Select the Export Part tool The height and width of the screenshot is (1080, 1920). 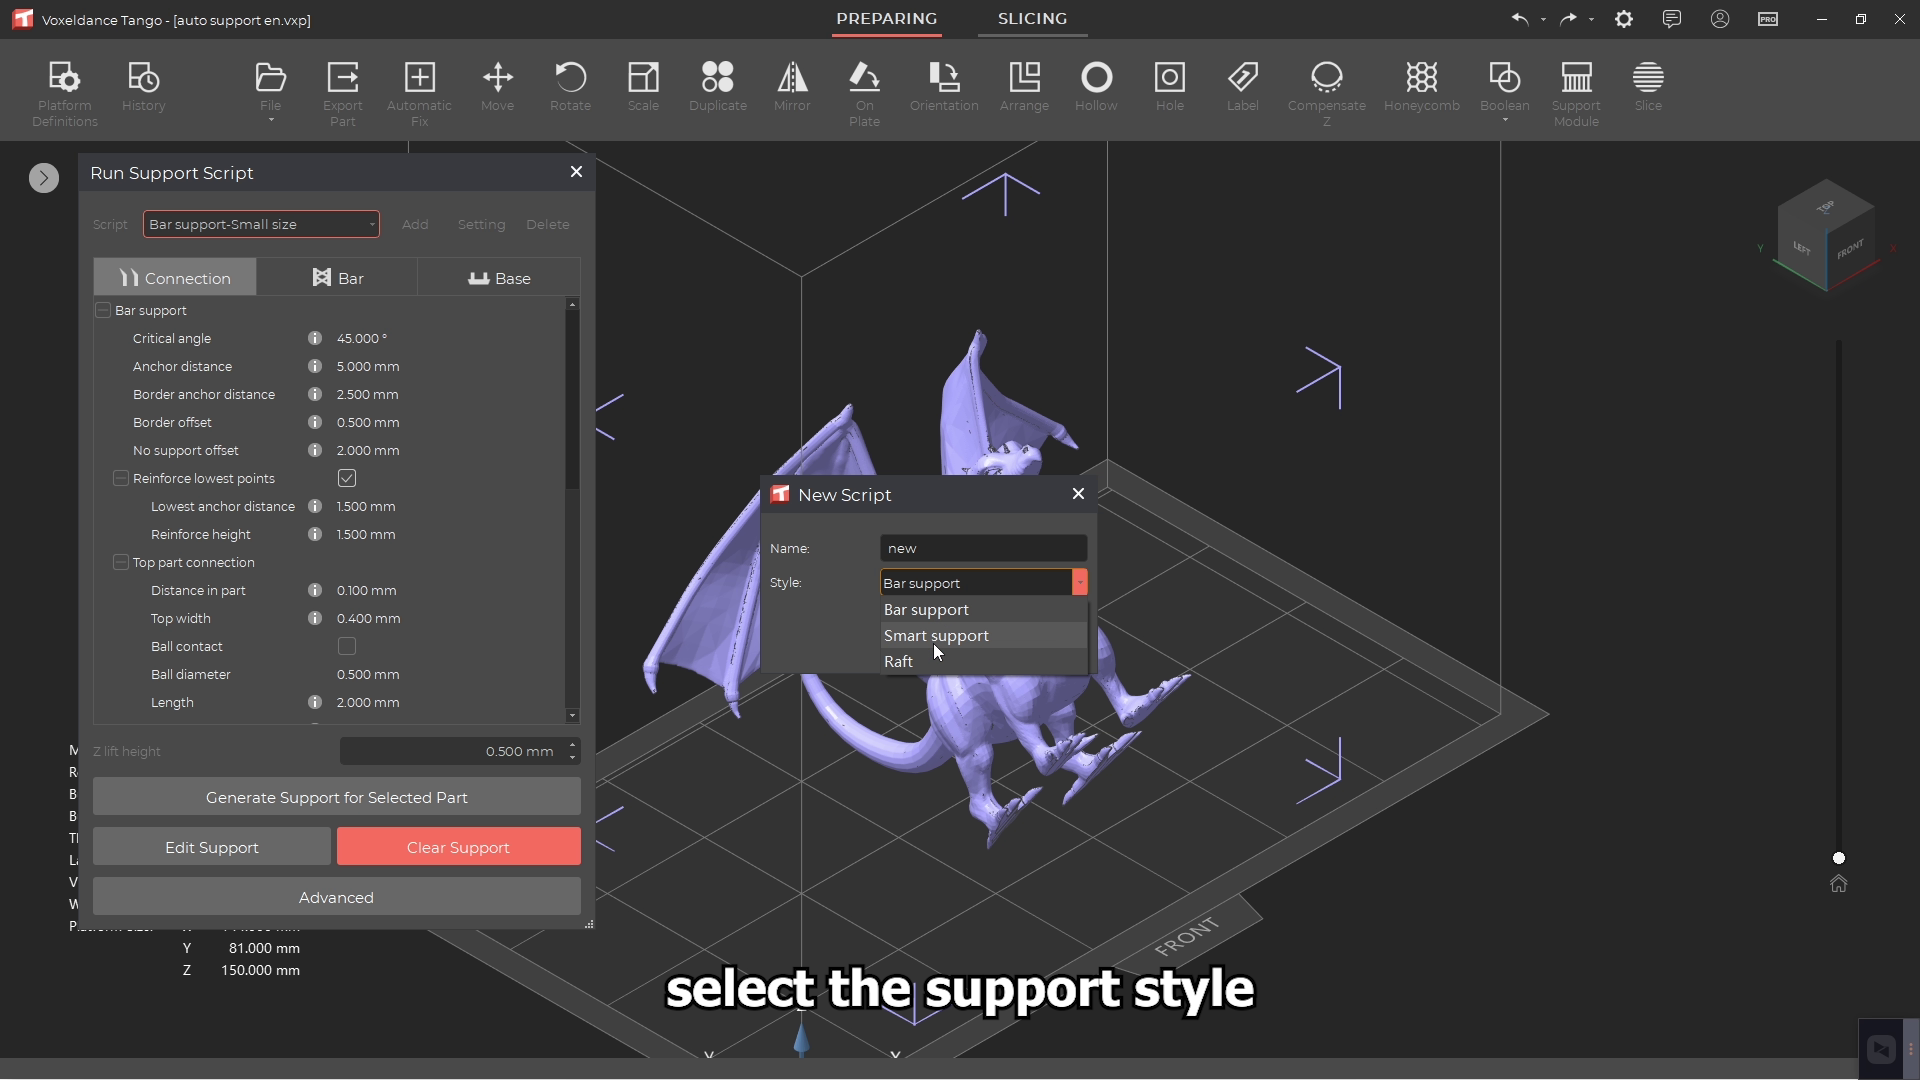click(343, 93)
